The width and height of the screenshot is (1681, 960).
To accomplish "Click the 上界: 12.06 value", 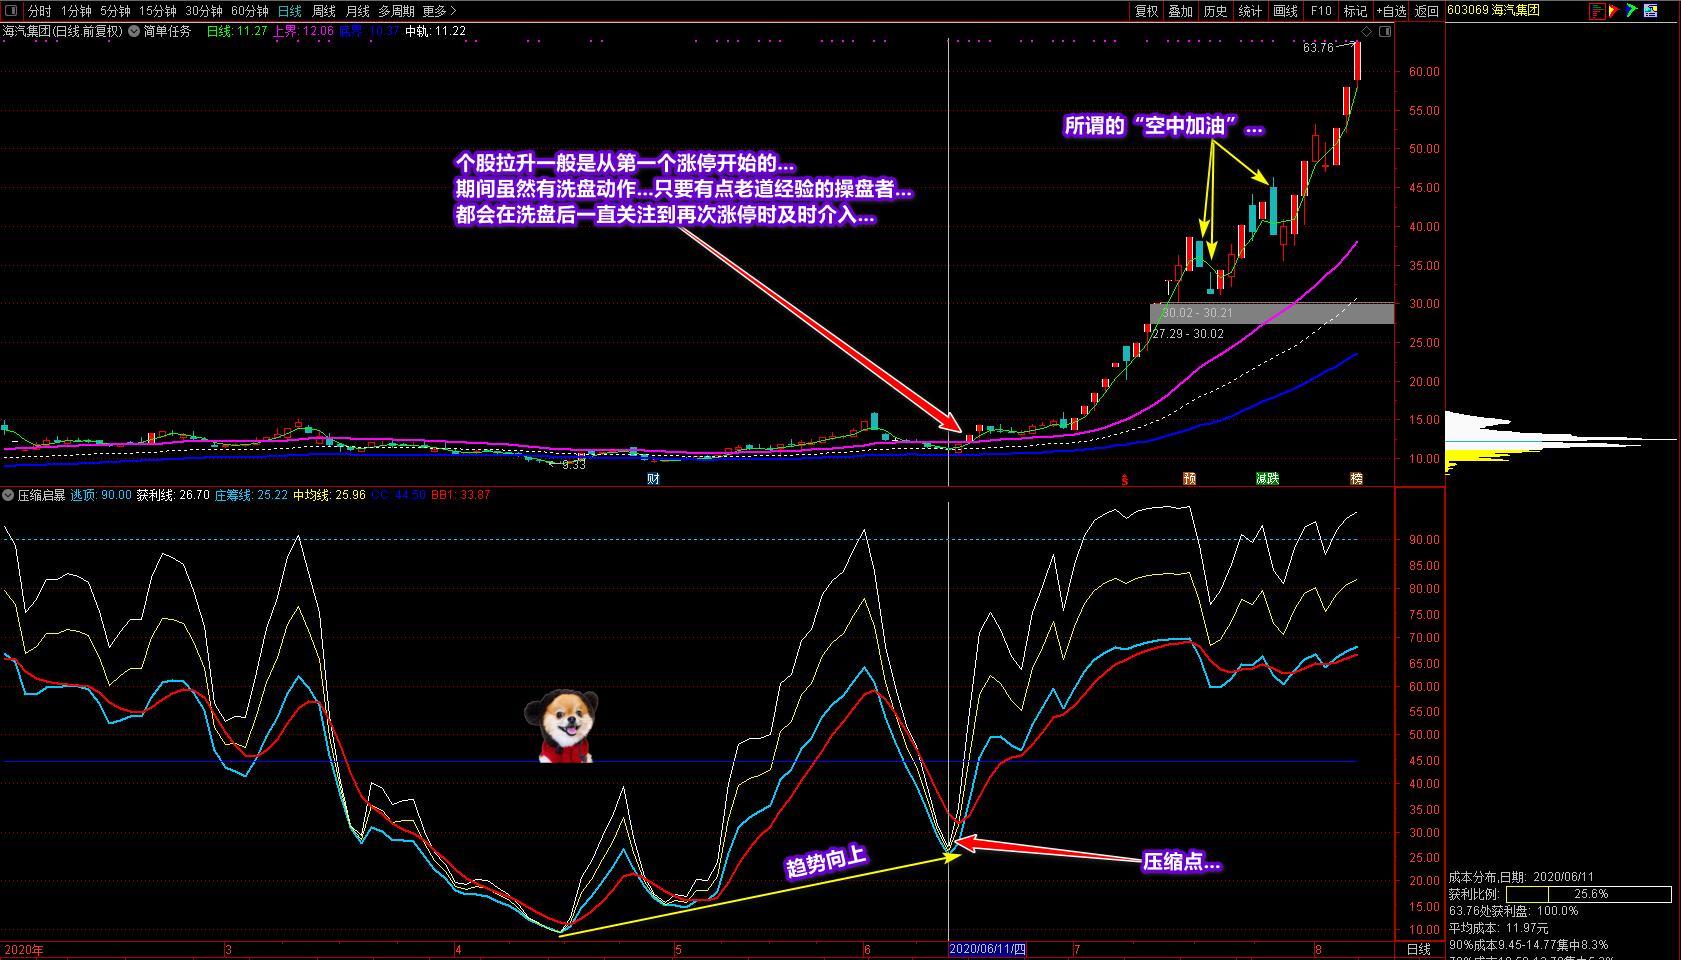I will [303, 31].
